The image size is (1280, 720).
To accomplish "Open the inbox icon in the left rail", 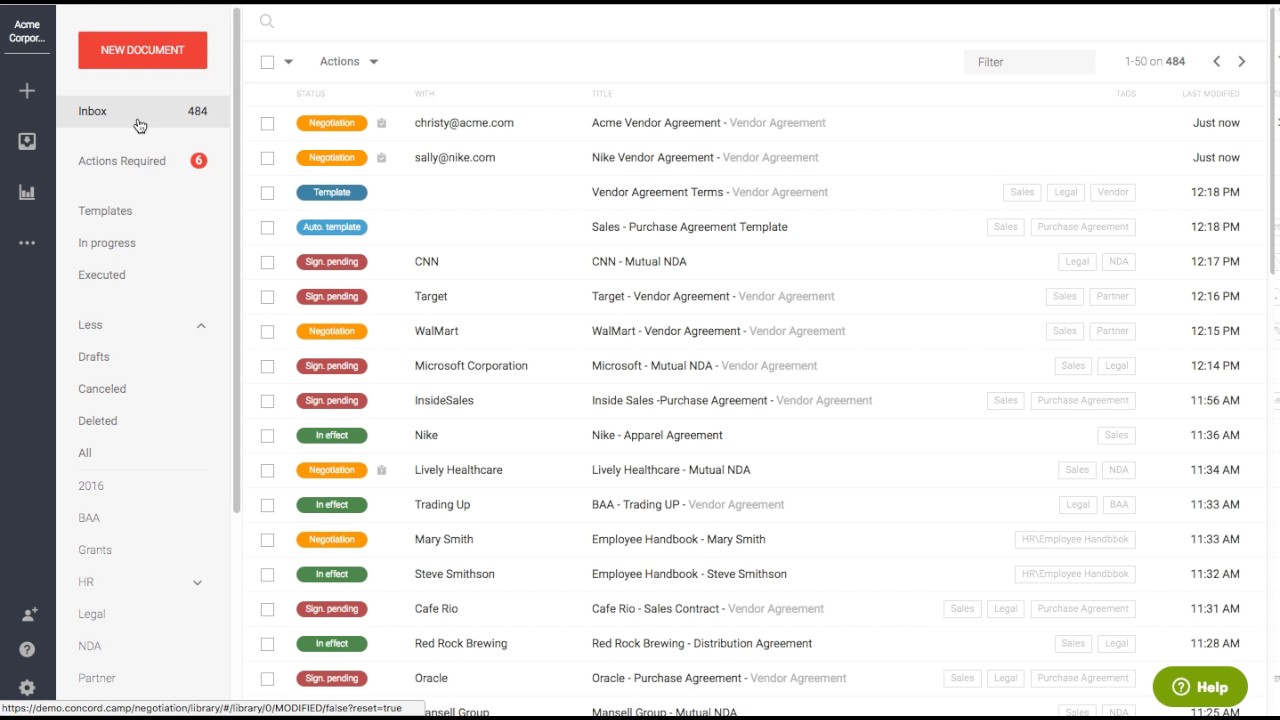I will tap(27, 140).
